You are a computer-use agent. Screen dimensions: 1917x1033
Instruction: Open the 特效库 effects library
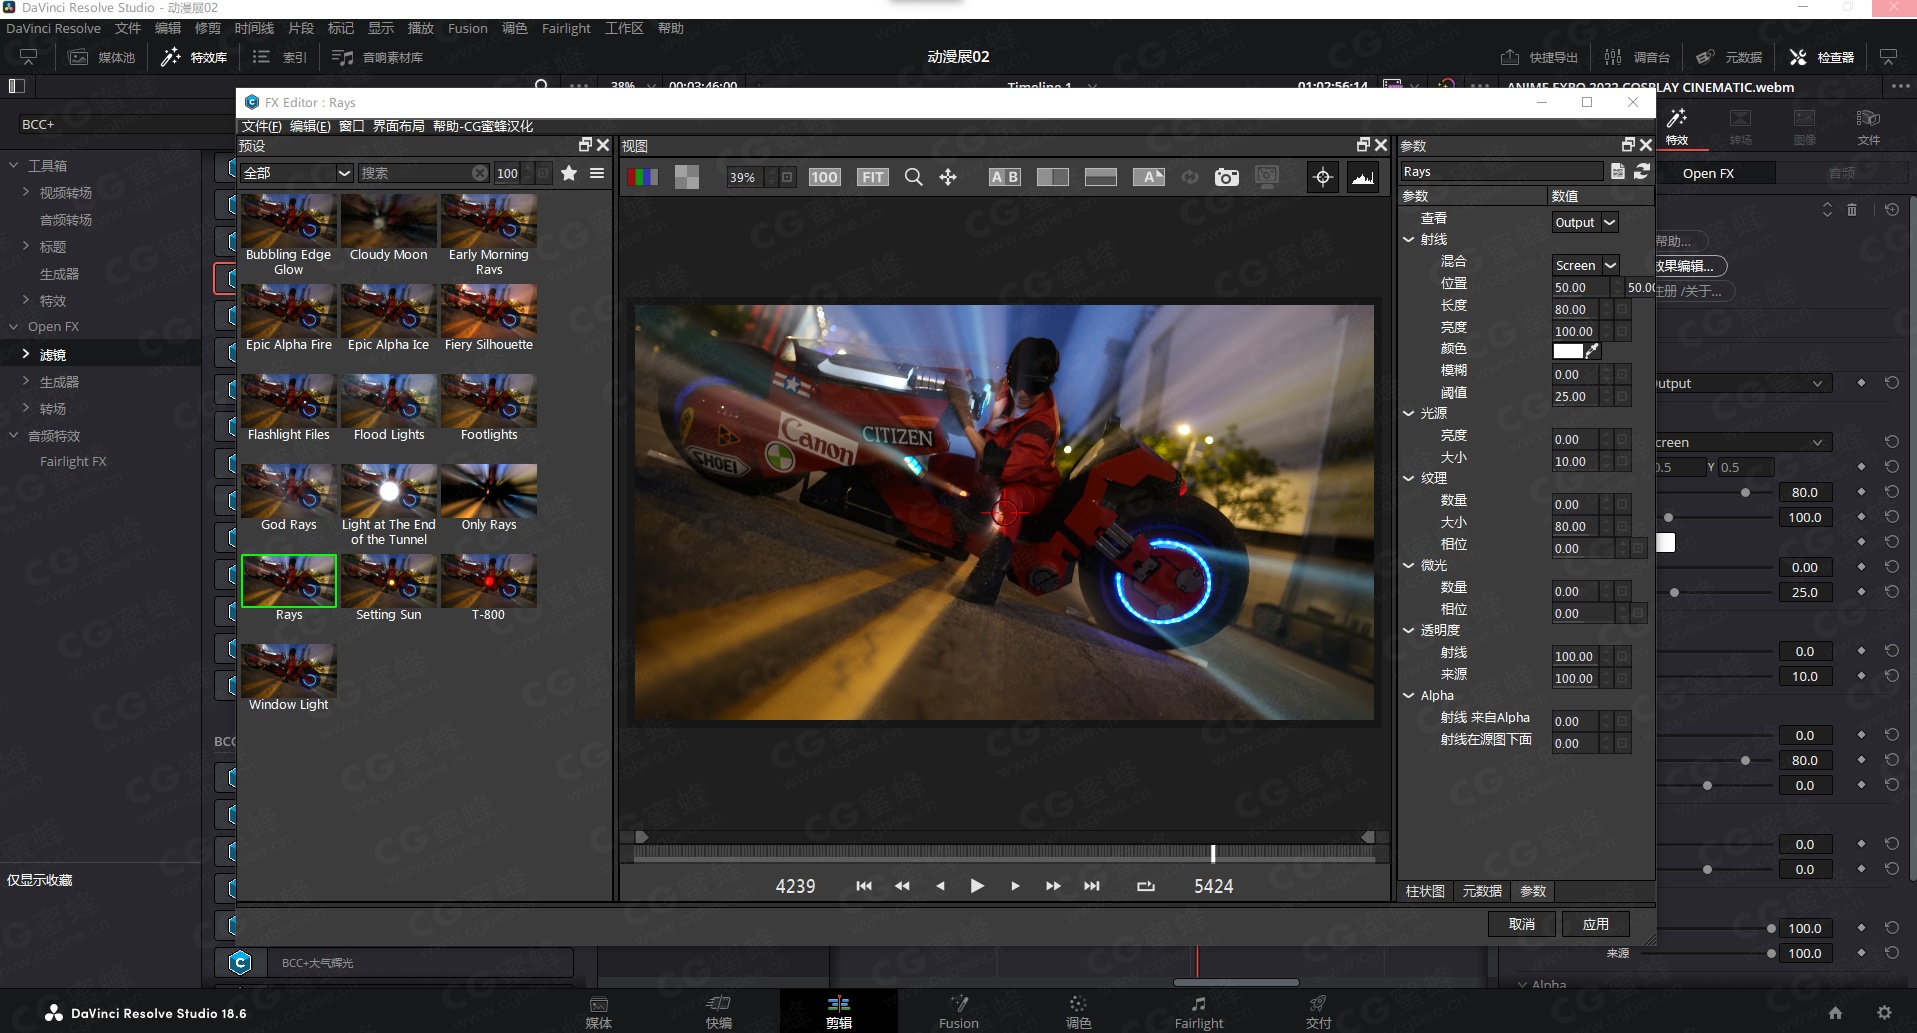194,57
